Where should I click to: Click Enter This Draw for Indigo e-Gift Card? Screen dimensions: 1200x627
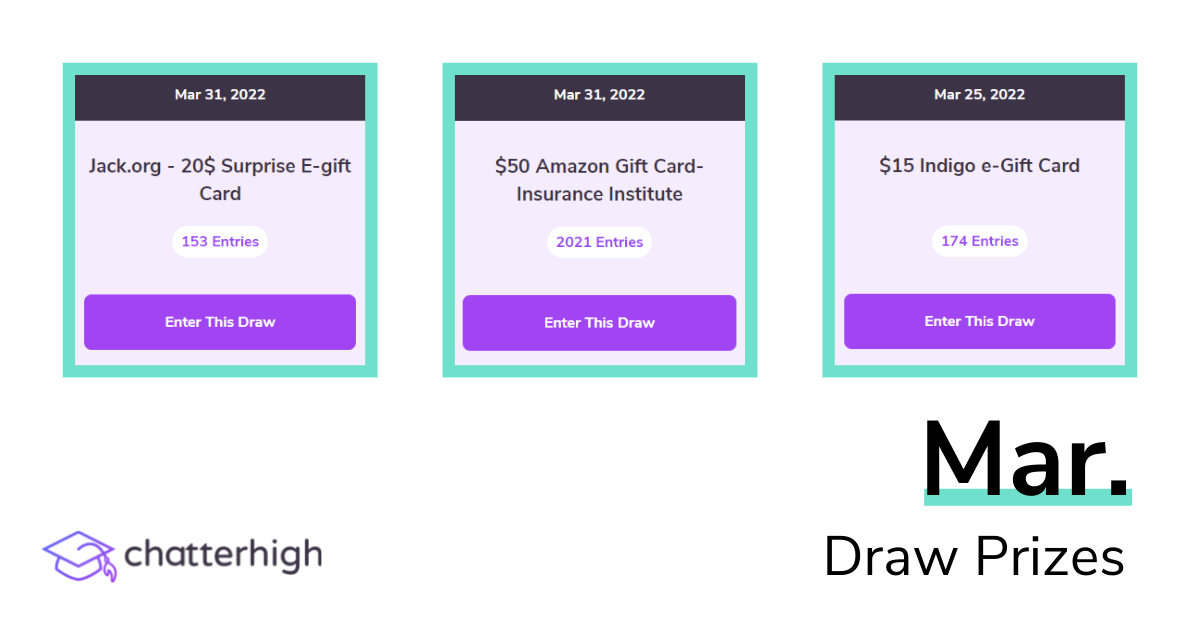click(979, 321)
